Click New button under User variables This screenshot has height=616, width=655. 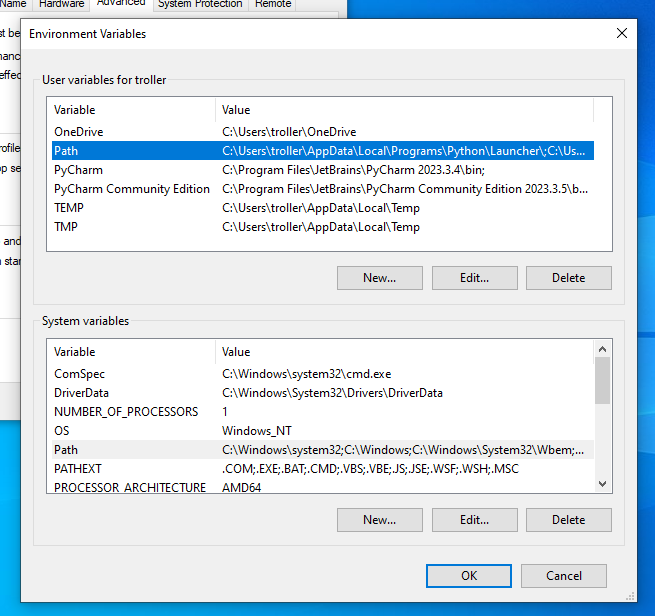click(x=379, y=277)
